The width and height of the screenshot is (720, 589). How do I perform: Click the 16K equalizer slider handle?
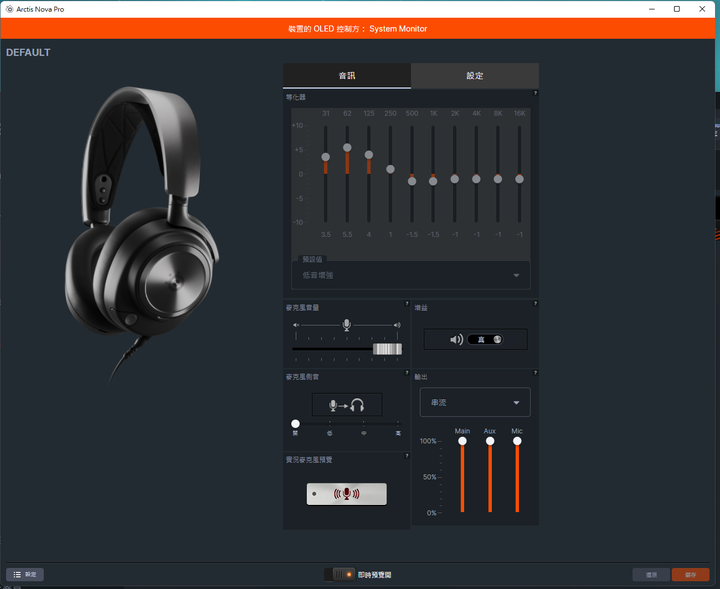[519, 179]
